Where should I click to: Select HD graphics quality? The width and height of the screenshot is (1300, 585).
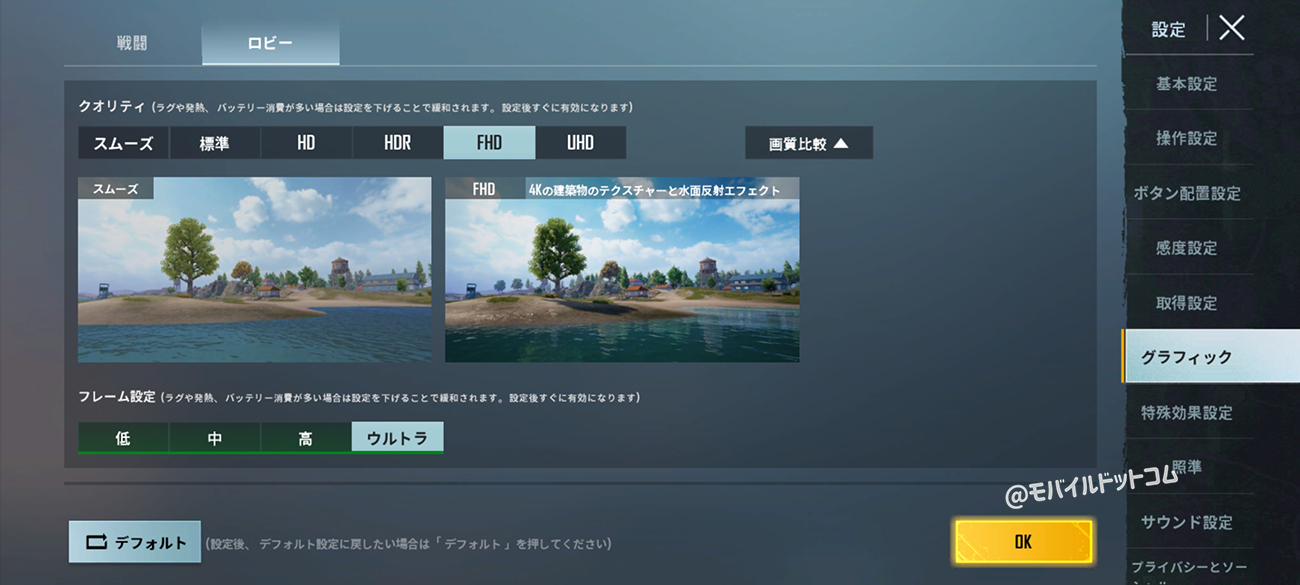306,143
